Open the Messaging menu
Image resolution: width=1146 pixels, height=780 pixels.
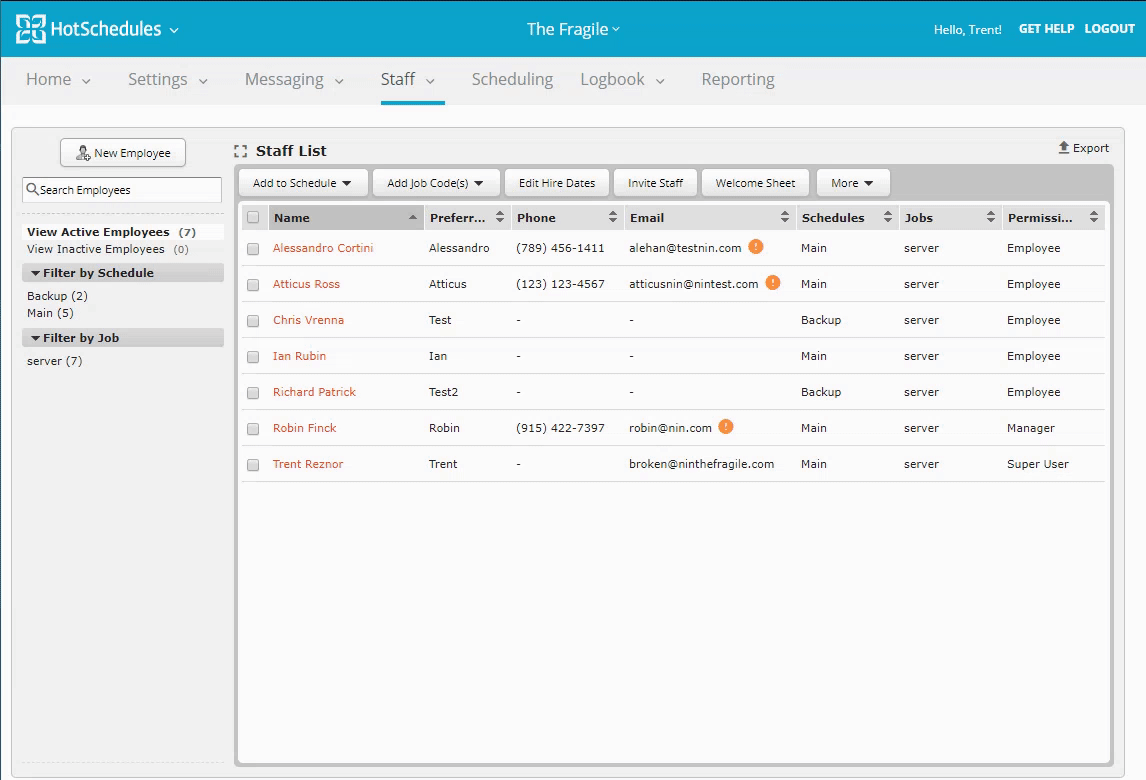[295, 80]
